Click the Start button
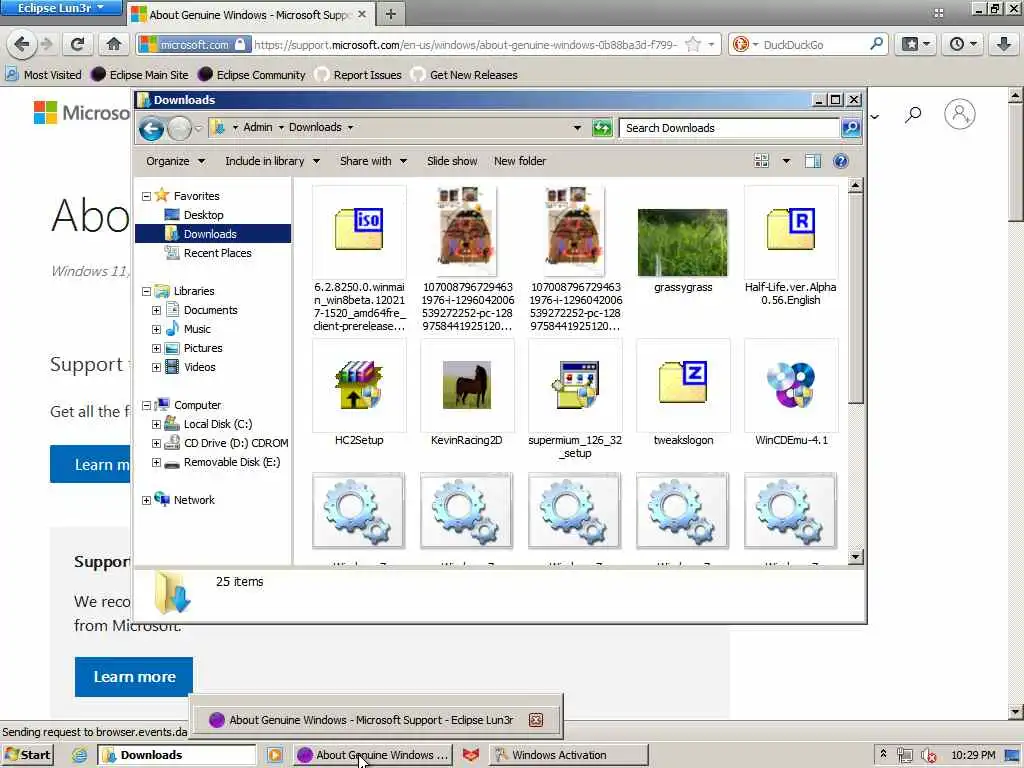1024x768 pixels. click(x=27, y=755)
